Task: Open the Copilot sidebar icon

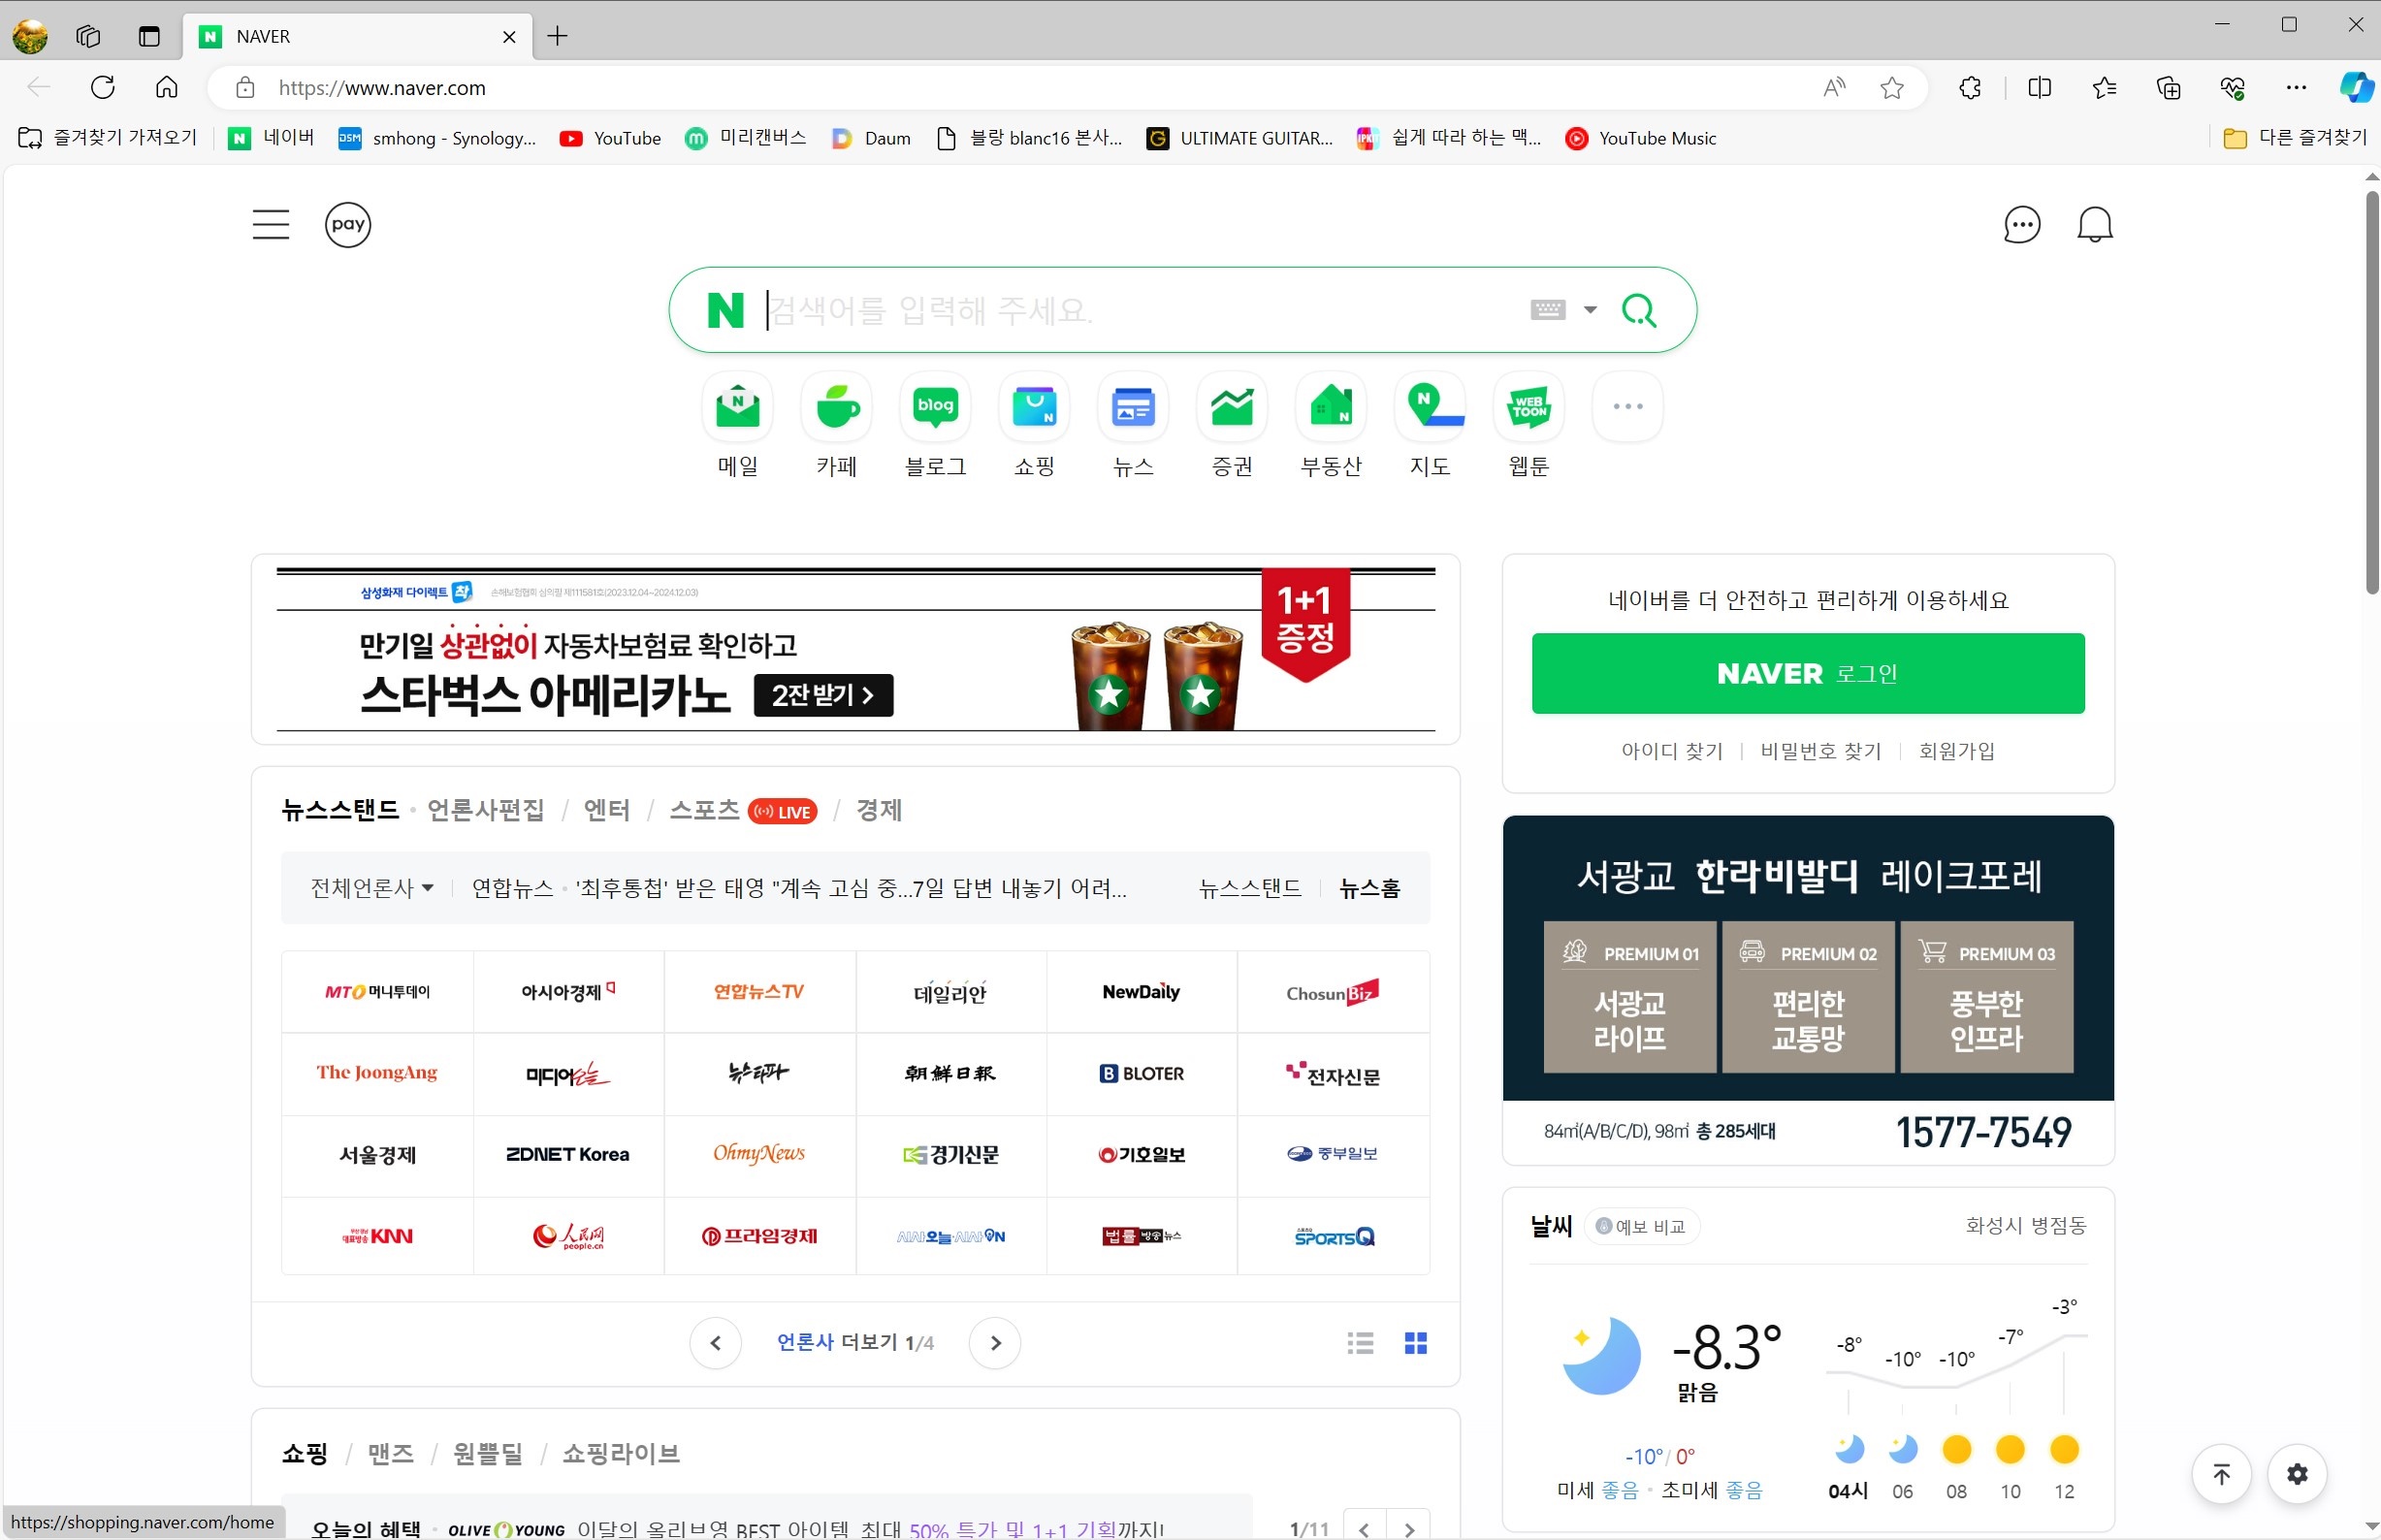Action: pos(2356,88)
